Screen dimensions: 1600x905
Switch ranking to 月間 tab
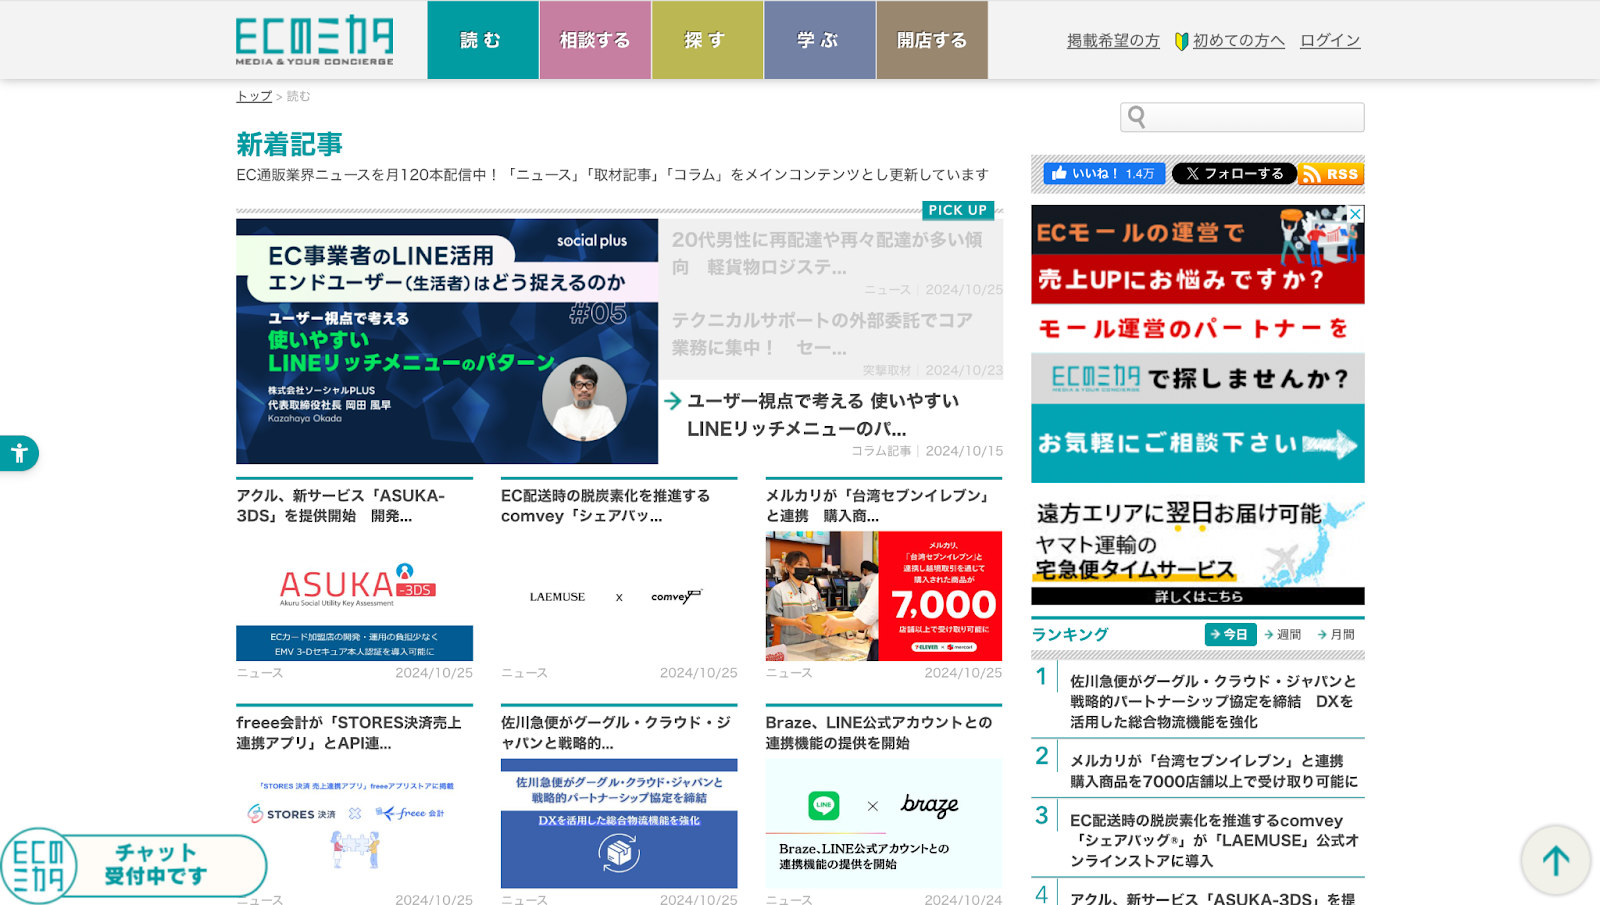pos(1336,634)
